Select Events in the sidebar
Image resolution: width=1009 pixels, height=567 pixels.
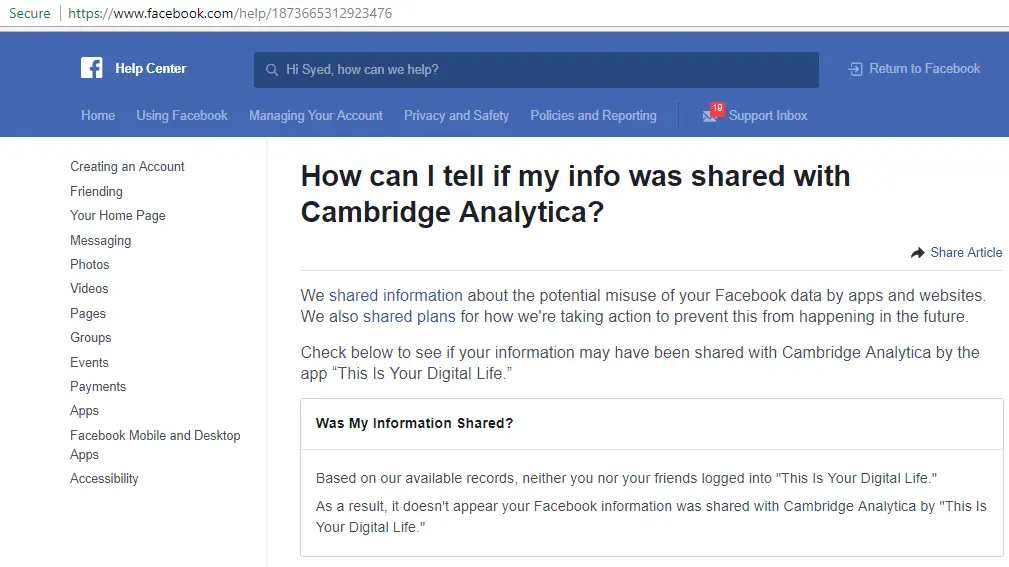pos(89,362)
